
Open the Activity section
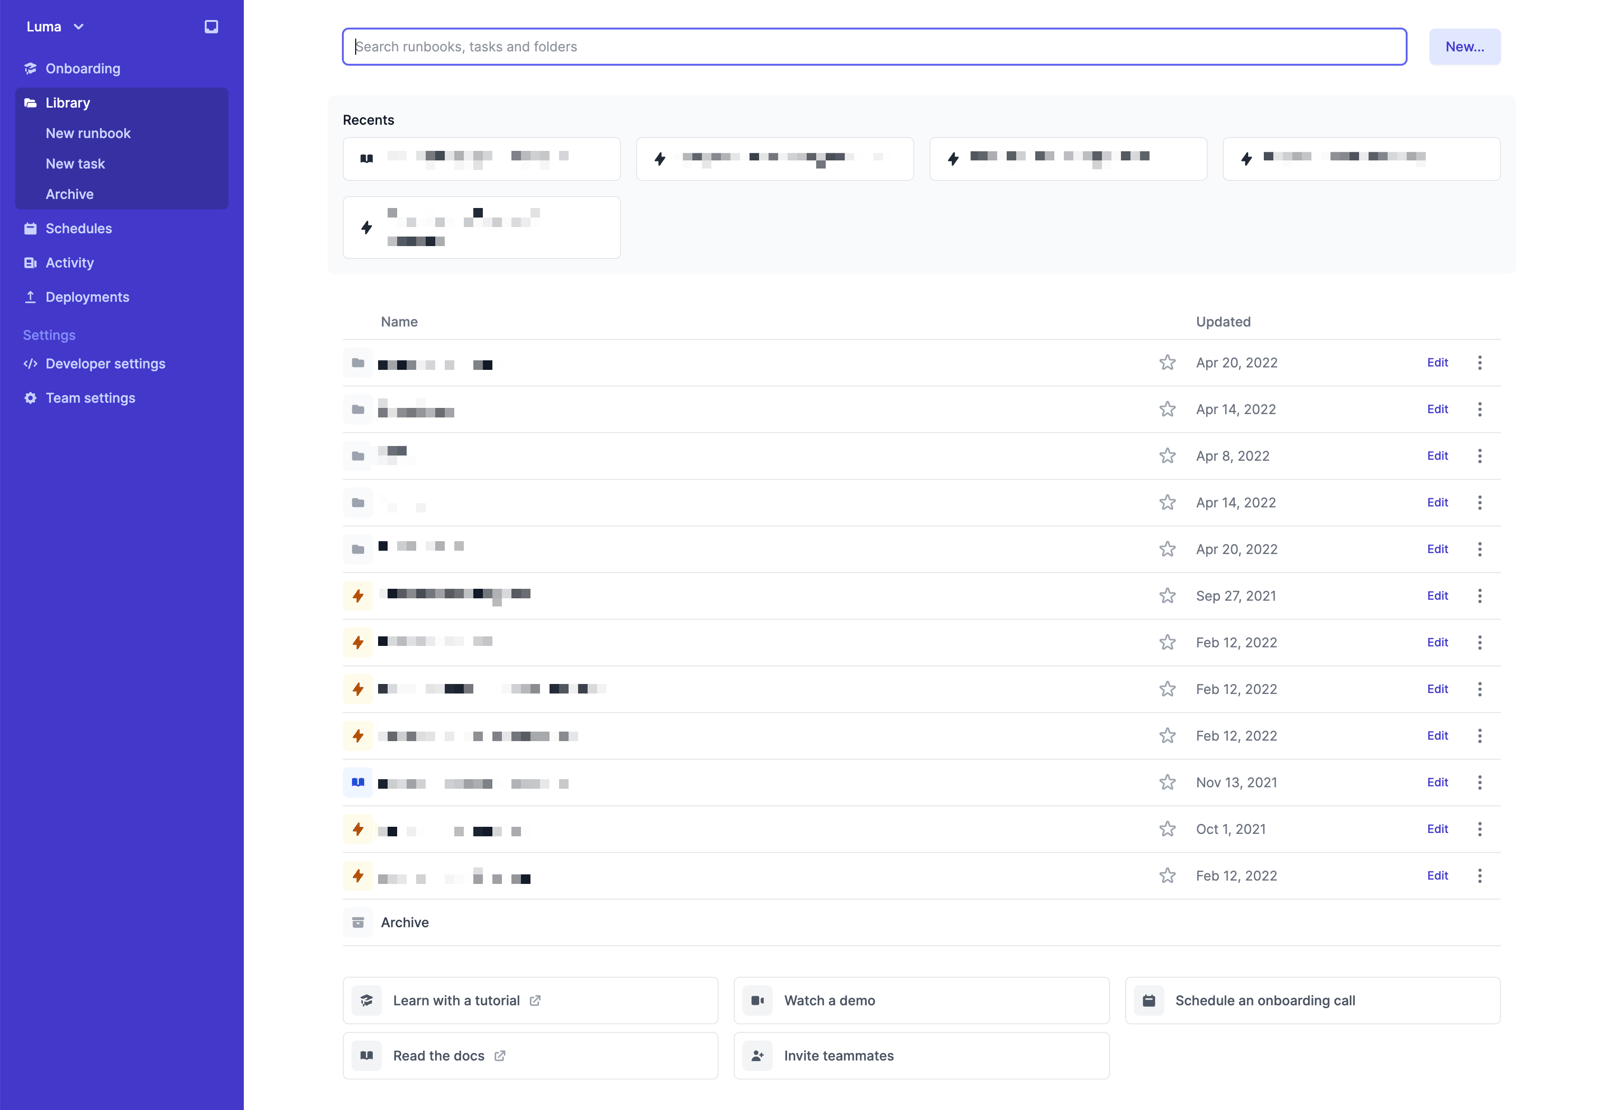point(69,263)
